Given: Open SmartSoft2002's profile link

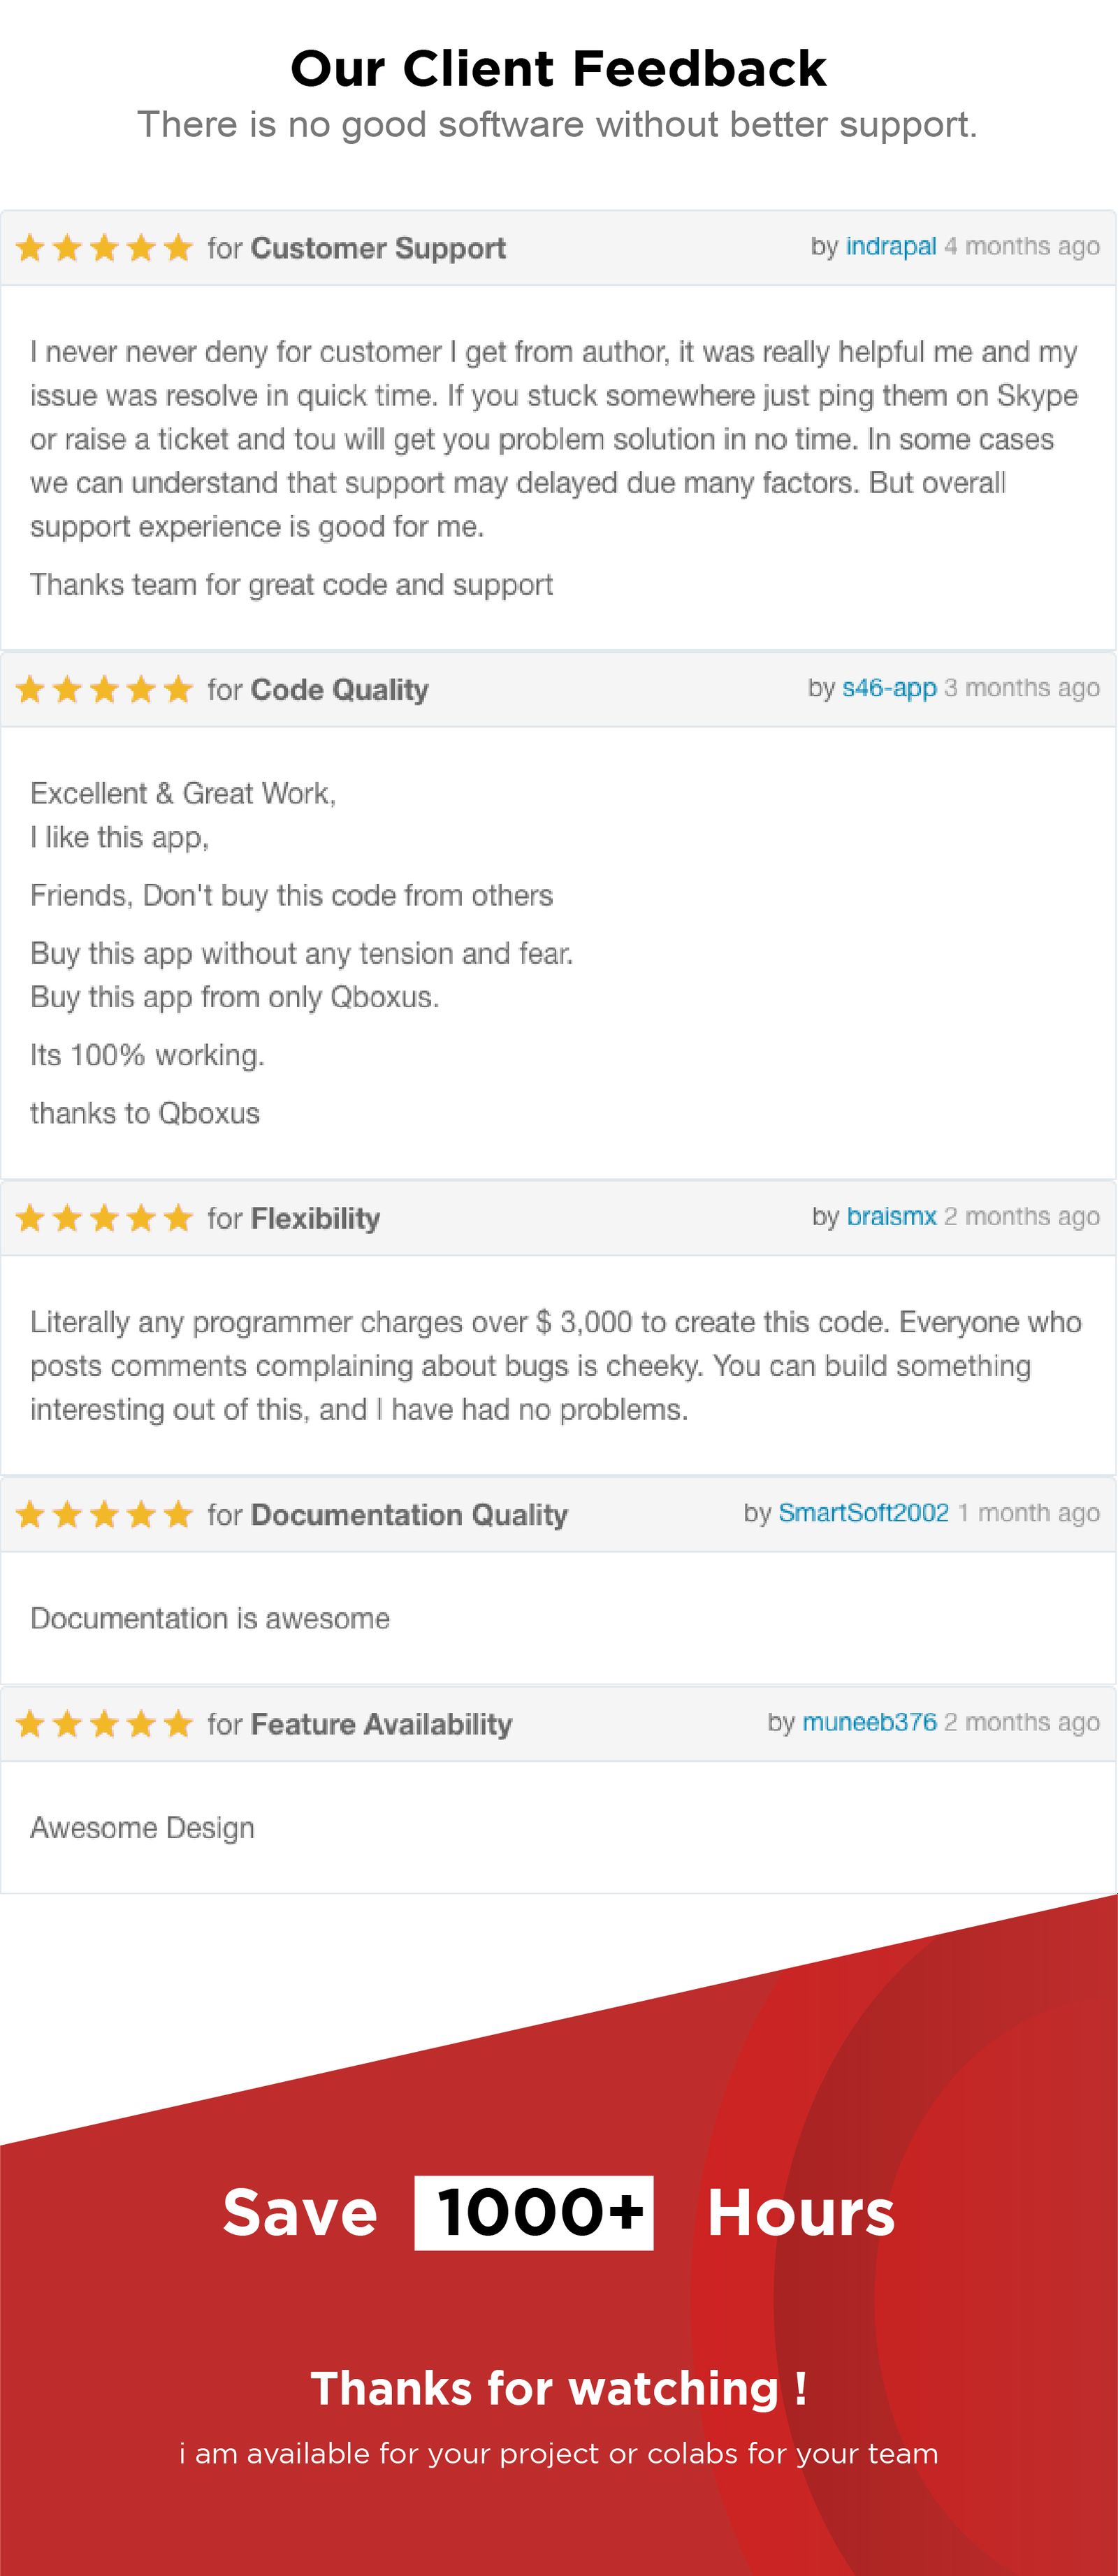Looking at the screenshot, I should click(864, 1512).
